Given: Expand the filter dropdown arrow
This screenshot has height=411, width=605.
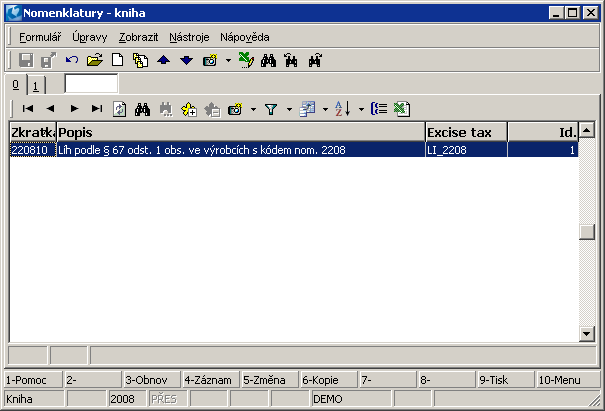Looking at the screenshot, I should tap(289, 109).
